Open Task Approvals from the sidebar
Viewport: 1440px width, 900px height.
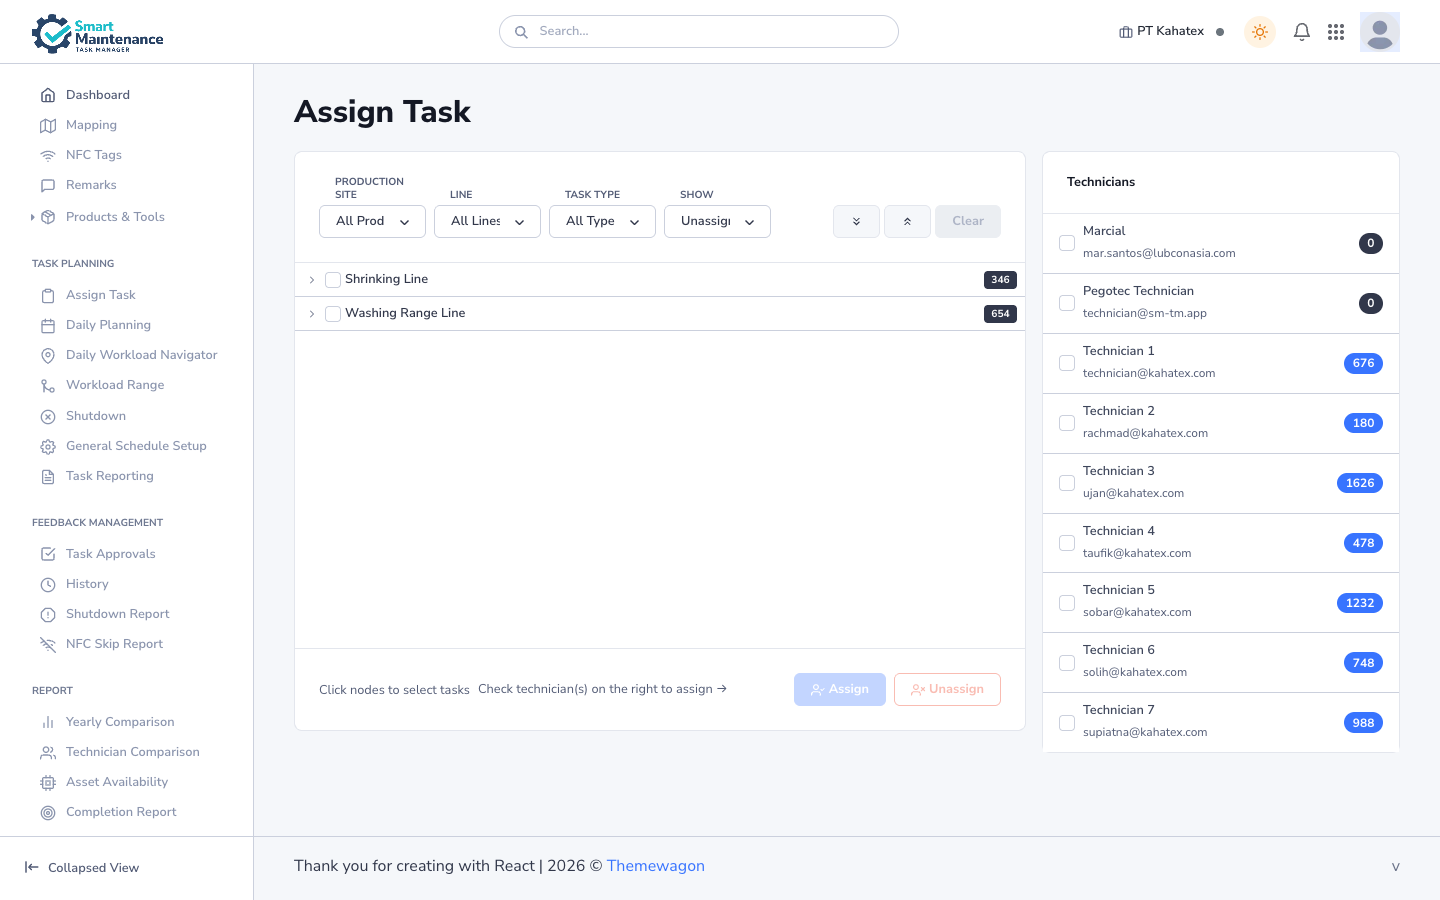tap(110, 554)
